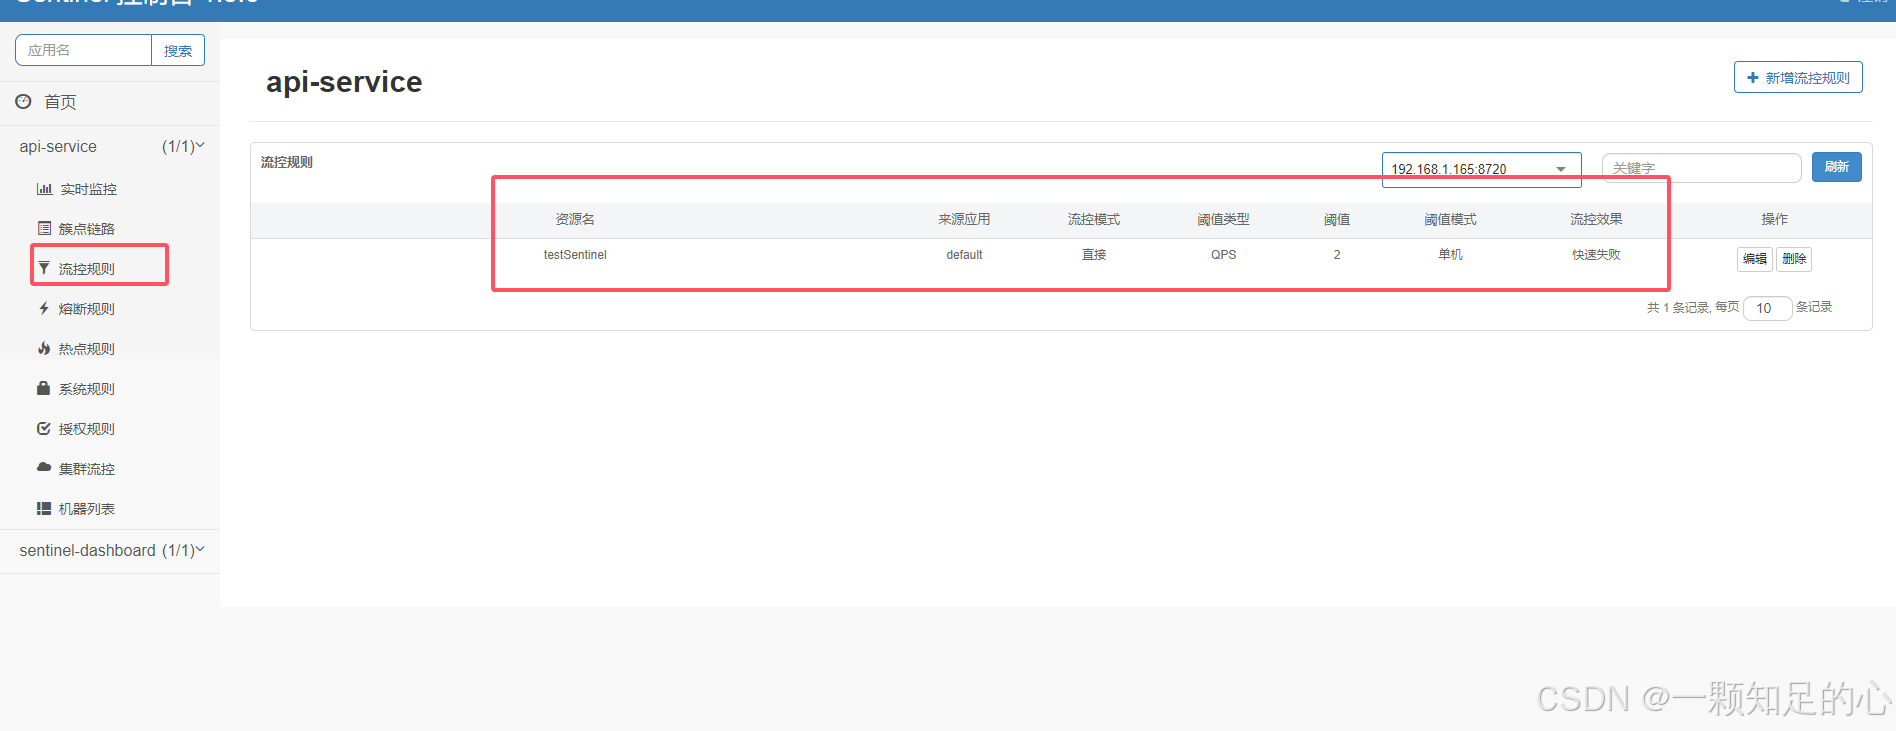Click sentinel-dashboard app name in sidebar

coord(87,550)
